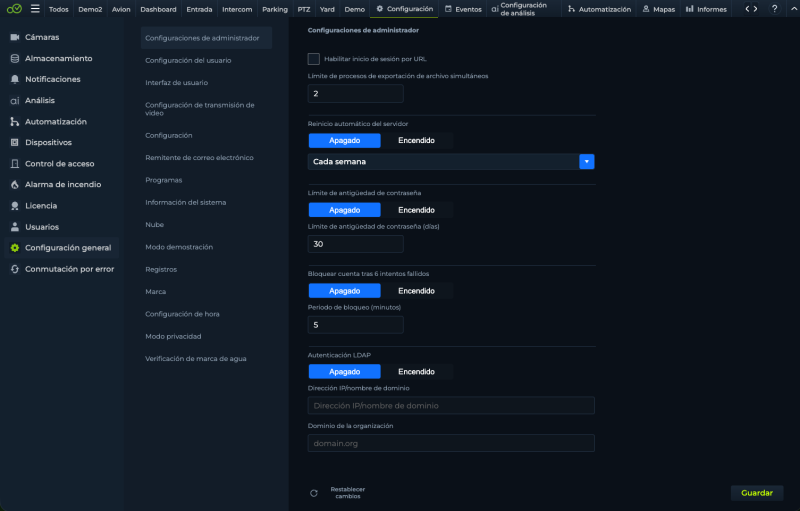
Task: Turn on Reinicio automático del servidor with Encendido
Action: [416, 140]
